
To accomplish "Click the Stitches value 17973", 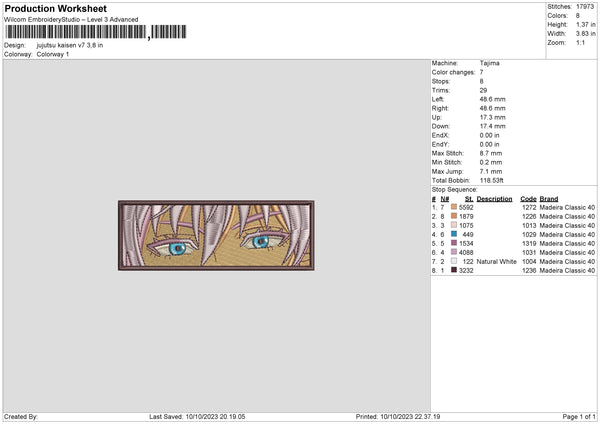I will coord(585,7).
